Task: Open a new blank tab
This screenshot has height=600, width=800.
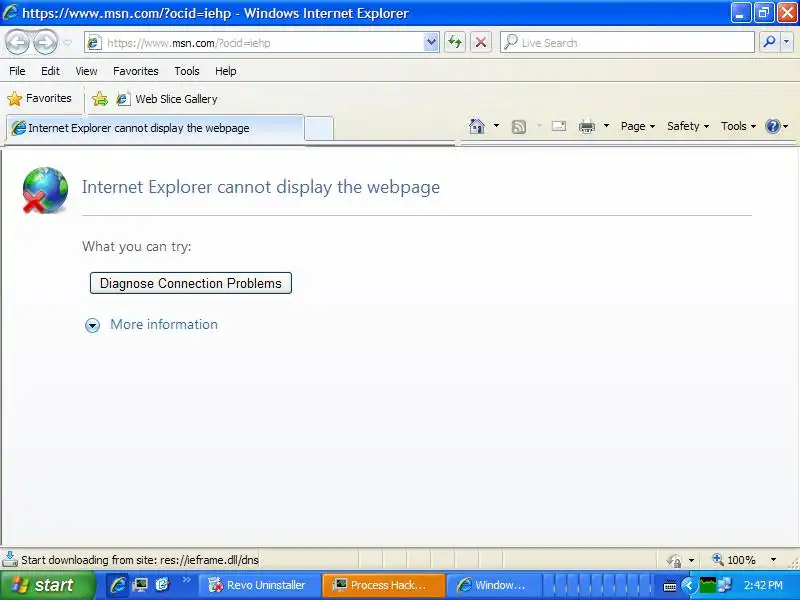Action: (x=319, y=128)
